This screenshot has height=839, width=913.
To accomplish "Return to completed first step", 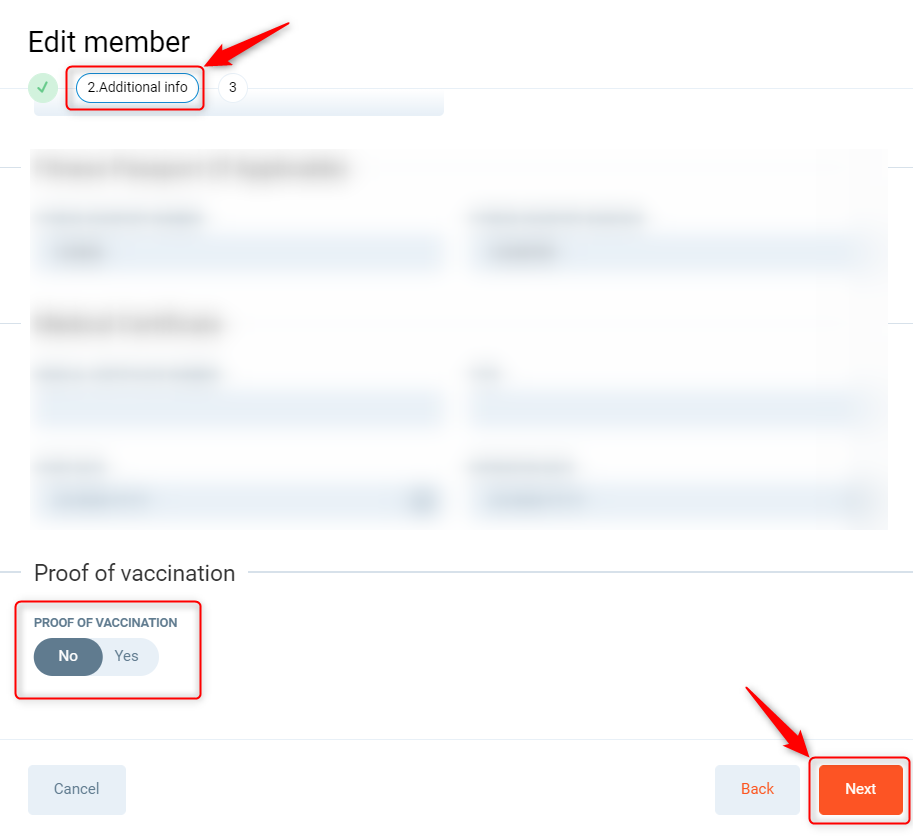I will tap(42, 88).
